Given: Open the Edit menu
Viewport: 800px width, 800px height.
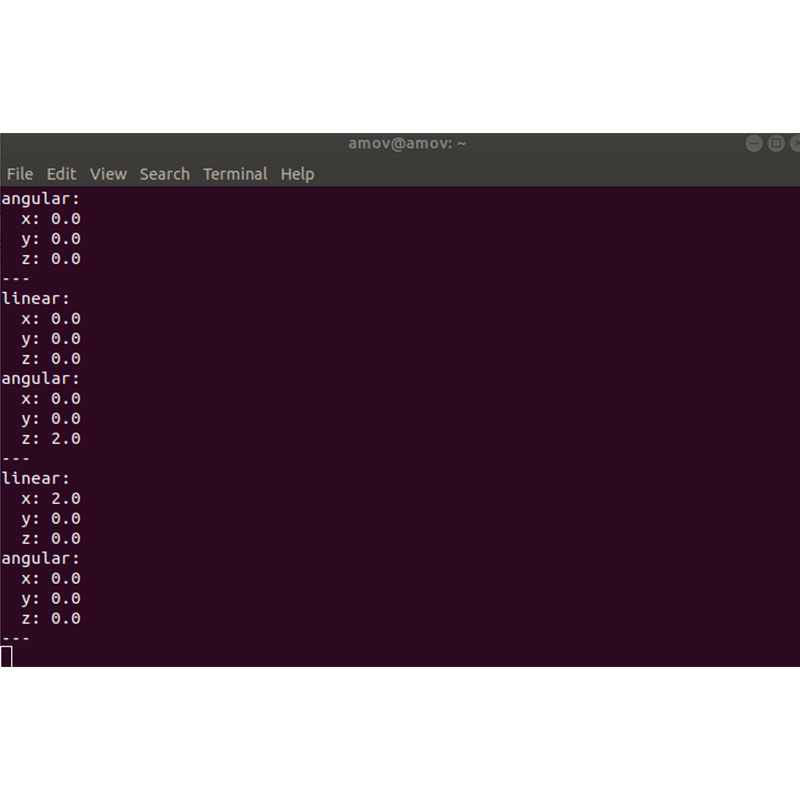Looking at the screenshot, I should coord(61,174).
